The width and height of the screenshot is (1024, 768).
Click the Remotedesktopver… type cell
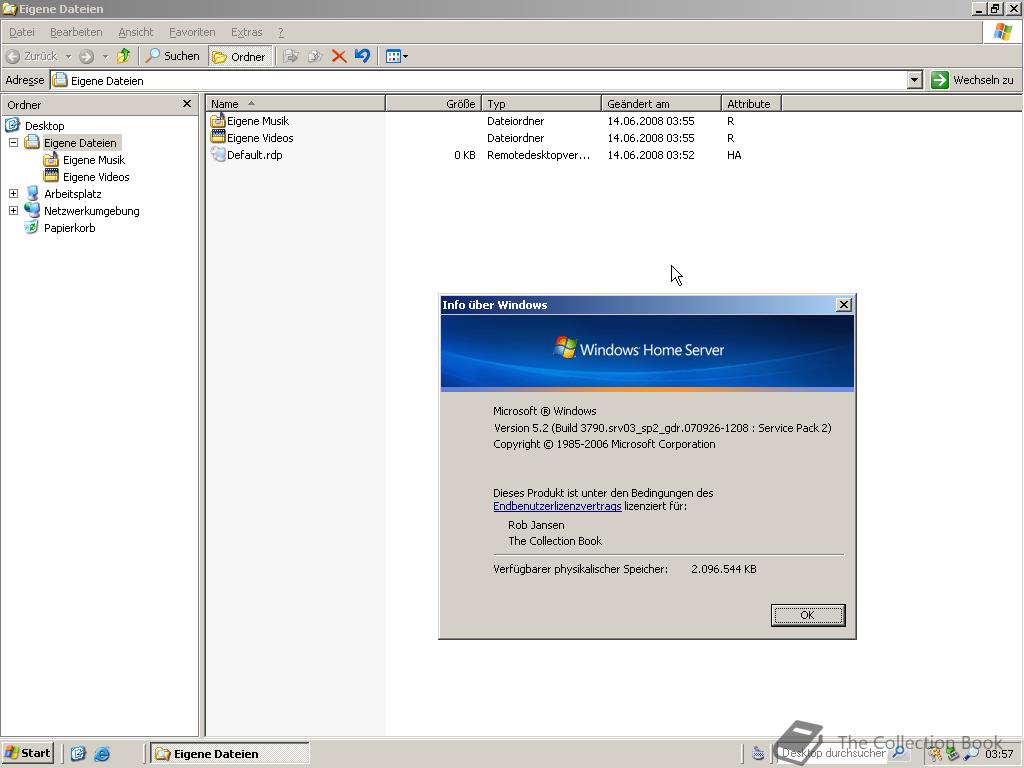(x=538, y=155)
